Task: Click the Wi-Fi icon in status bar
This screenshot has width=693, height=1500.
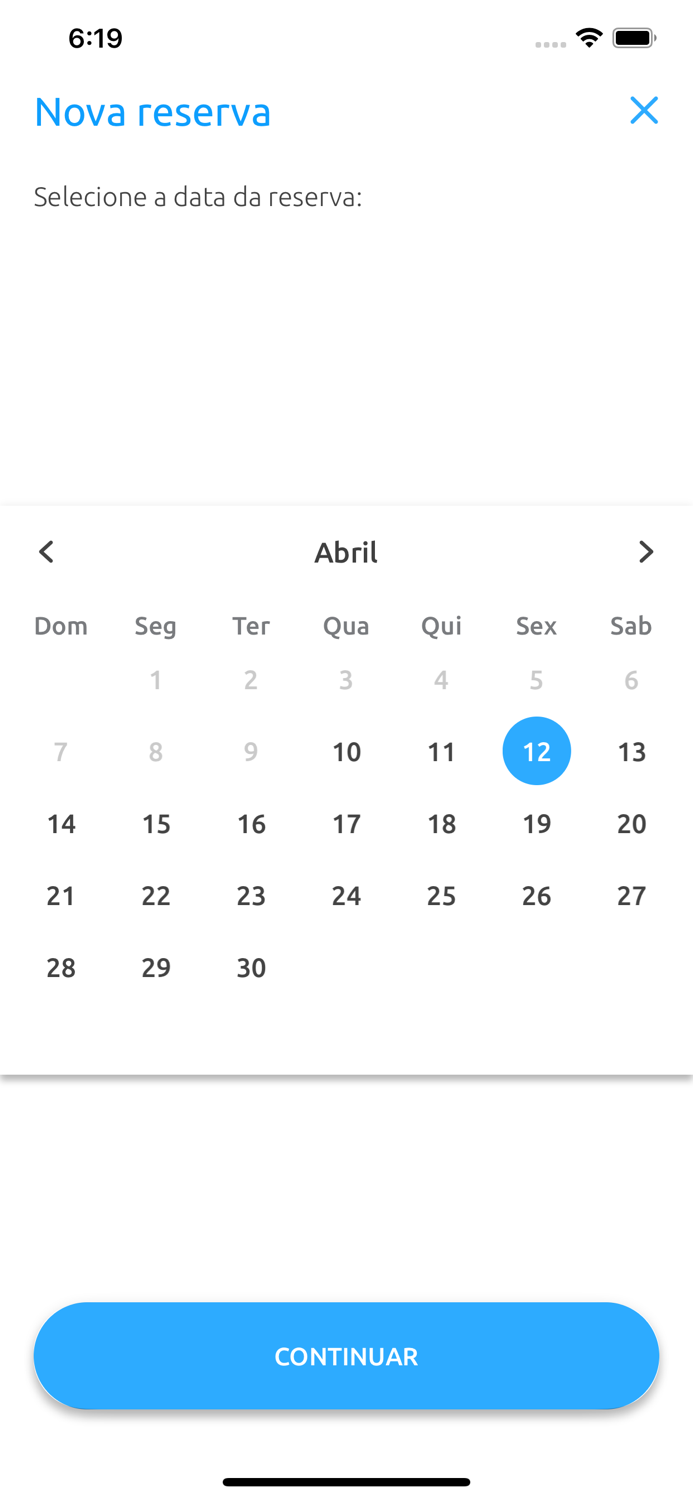Action: (589, 37)
